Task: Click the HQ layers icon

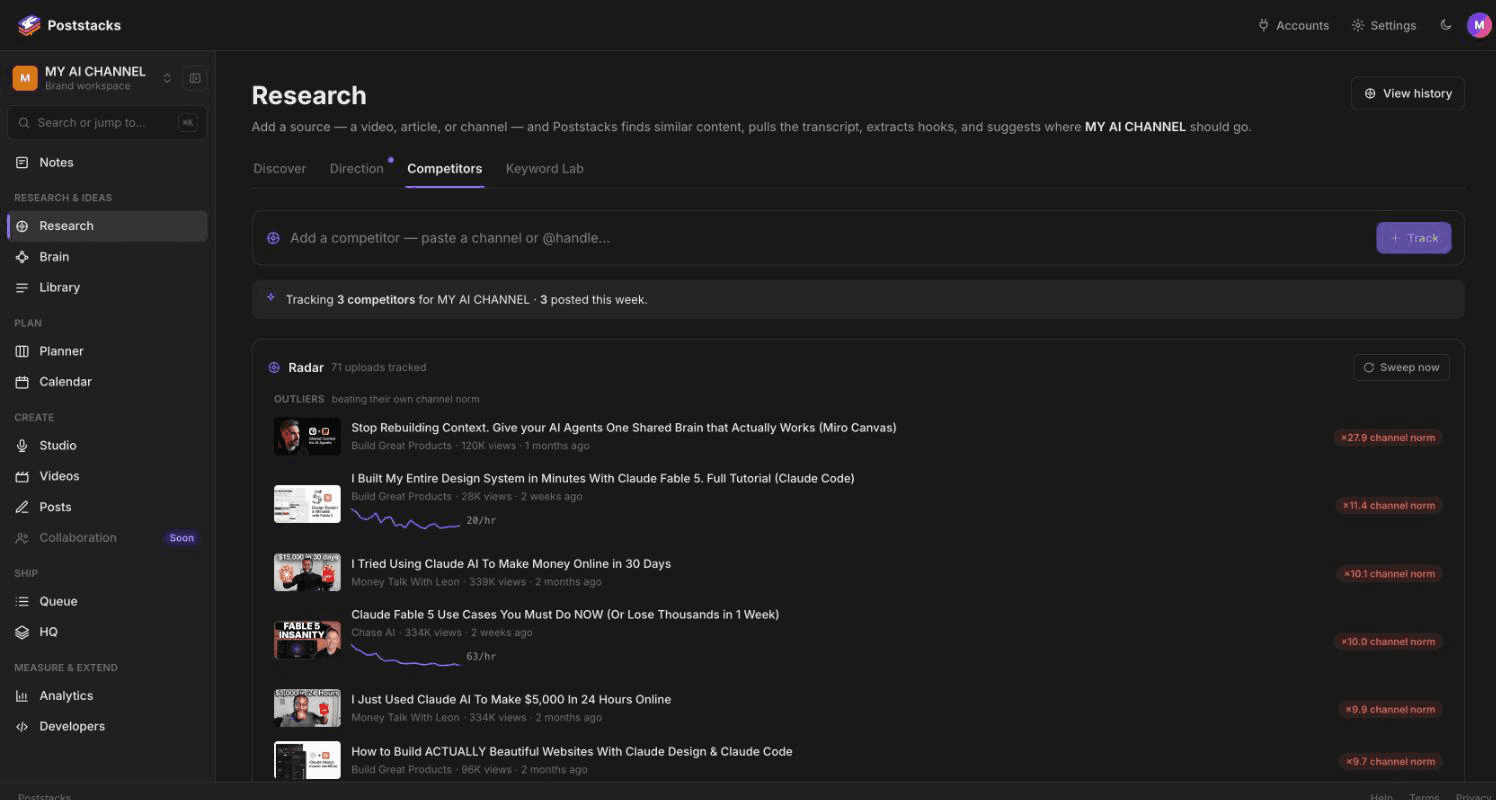Action: coord(22,632)
